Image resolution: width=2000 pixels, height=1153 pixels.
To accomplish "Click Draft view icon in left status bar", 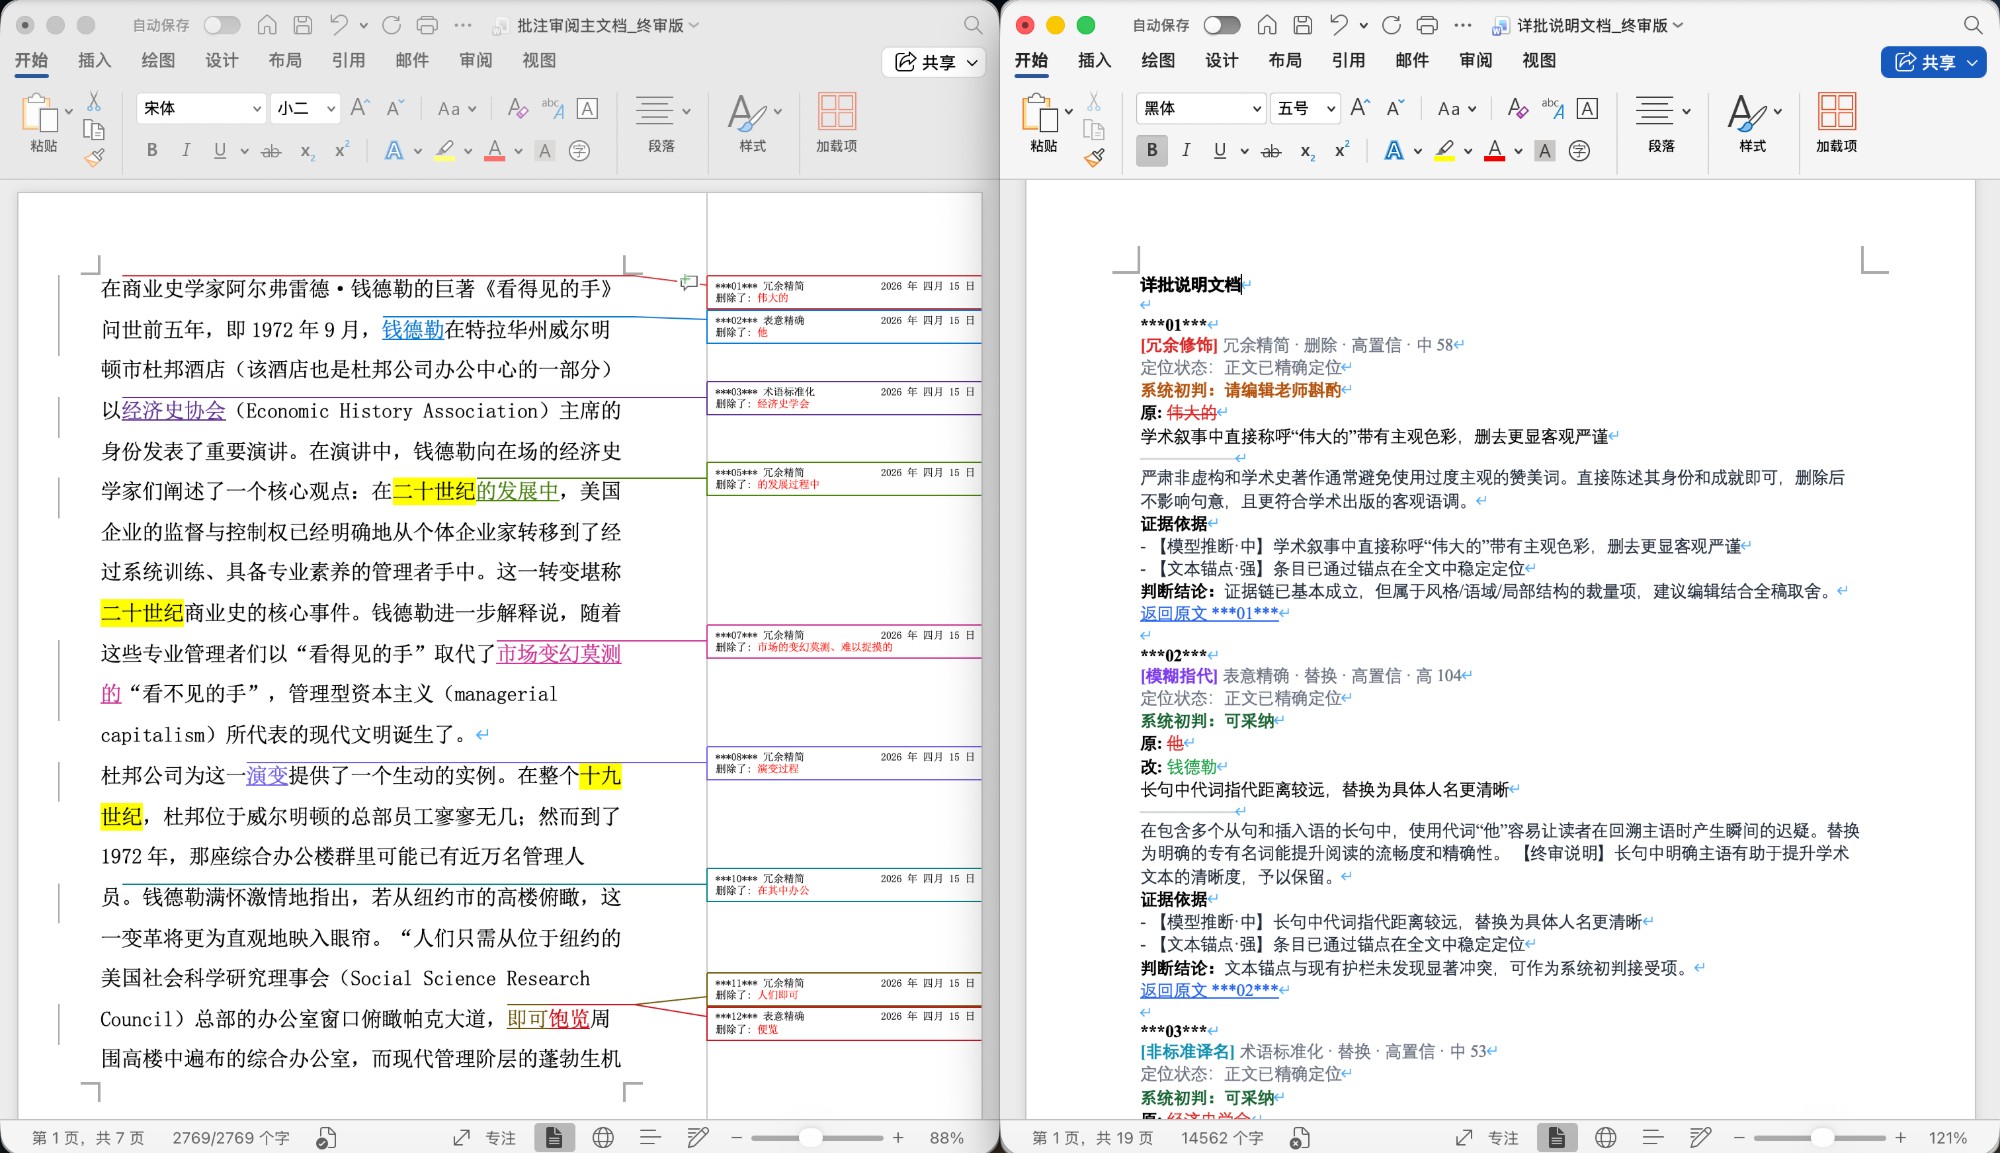I will [697, 1137].
